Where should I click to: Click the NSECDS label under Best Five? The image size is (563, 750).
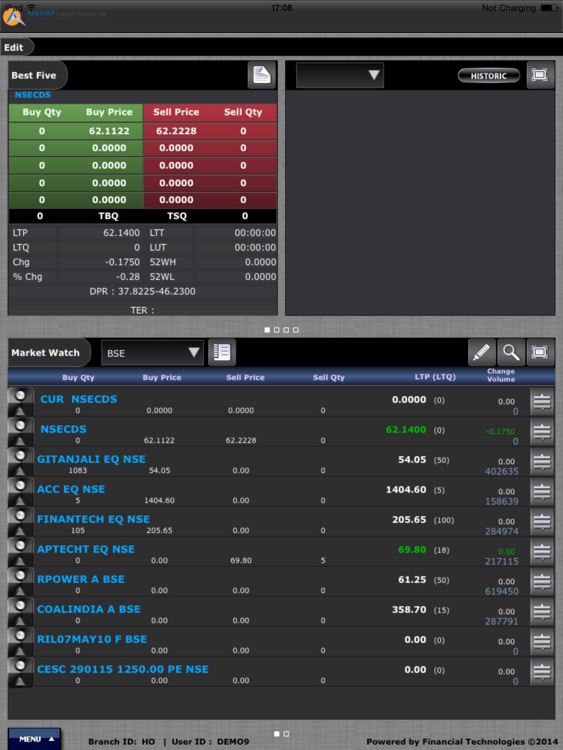[x=33, y=95]
